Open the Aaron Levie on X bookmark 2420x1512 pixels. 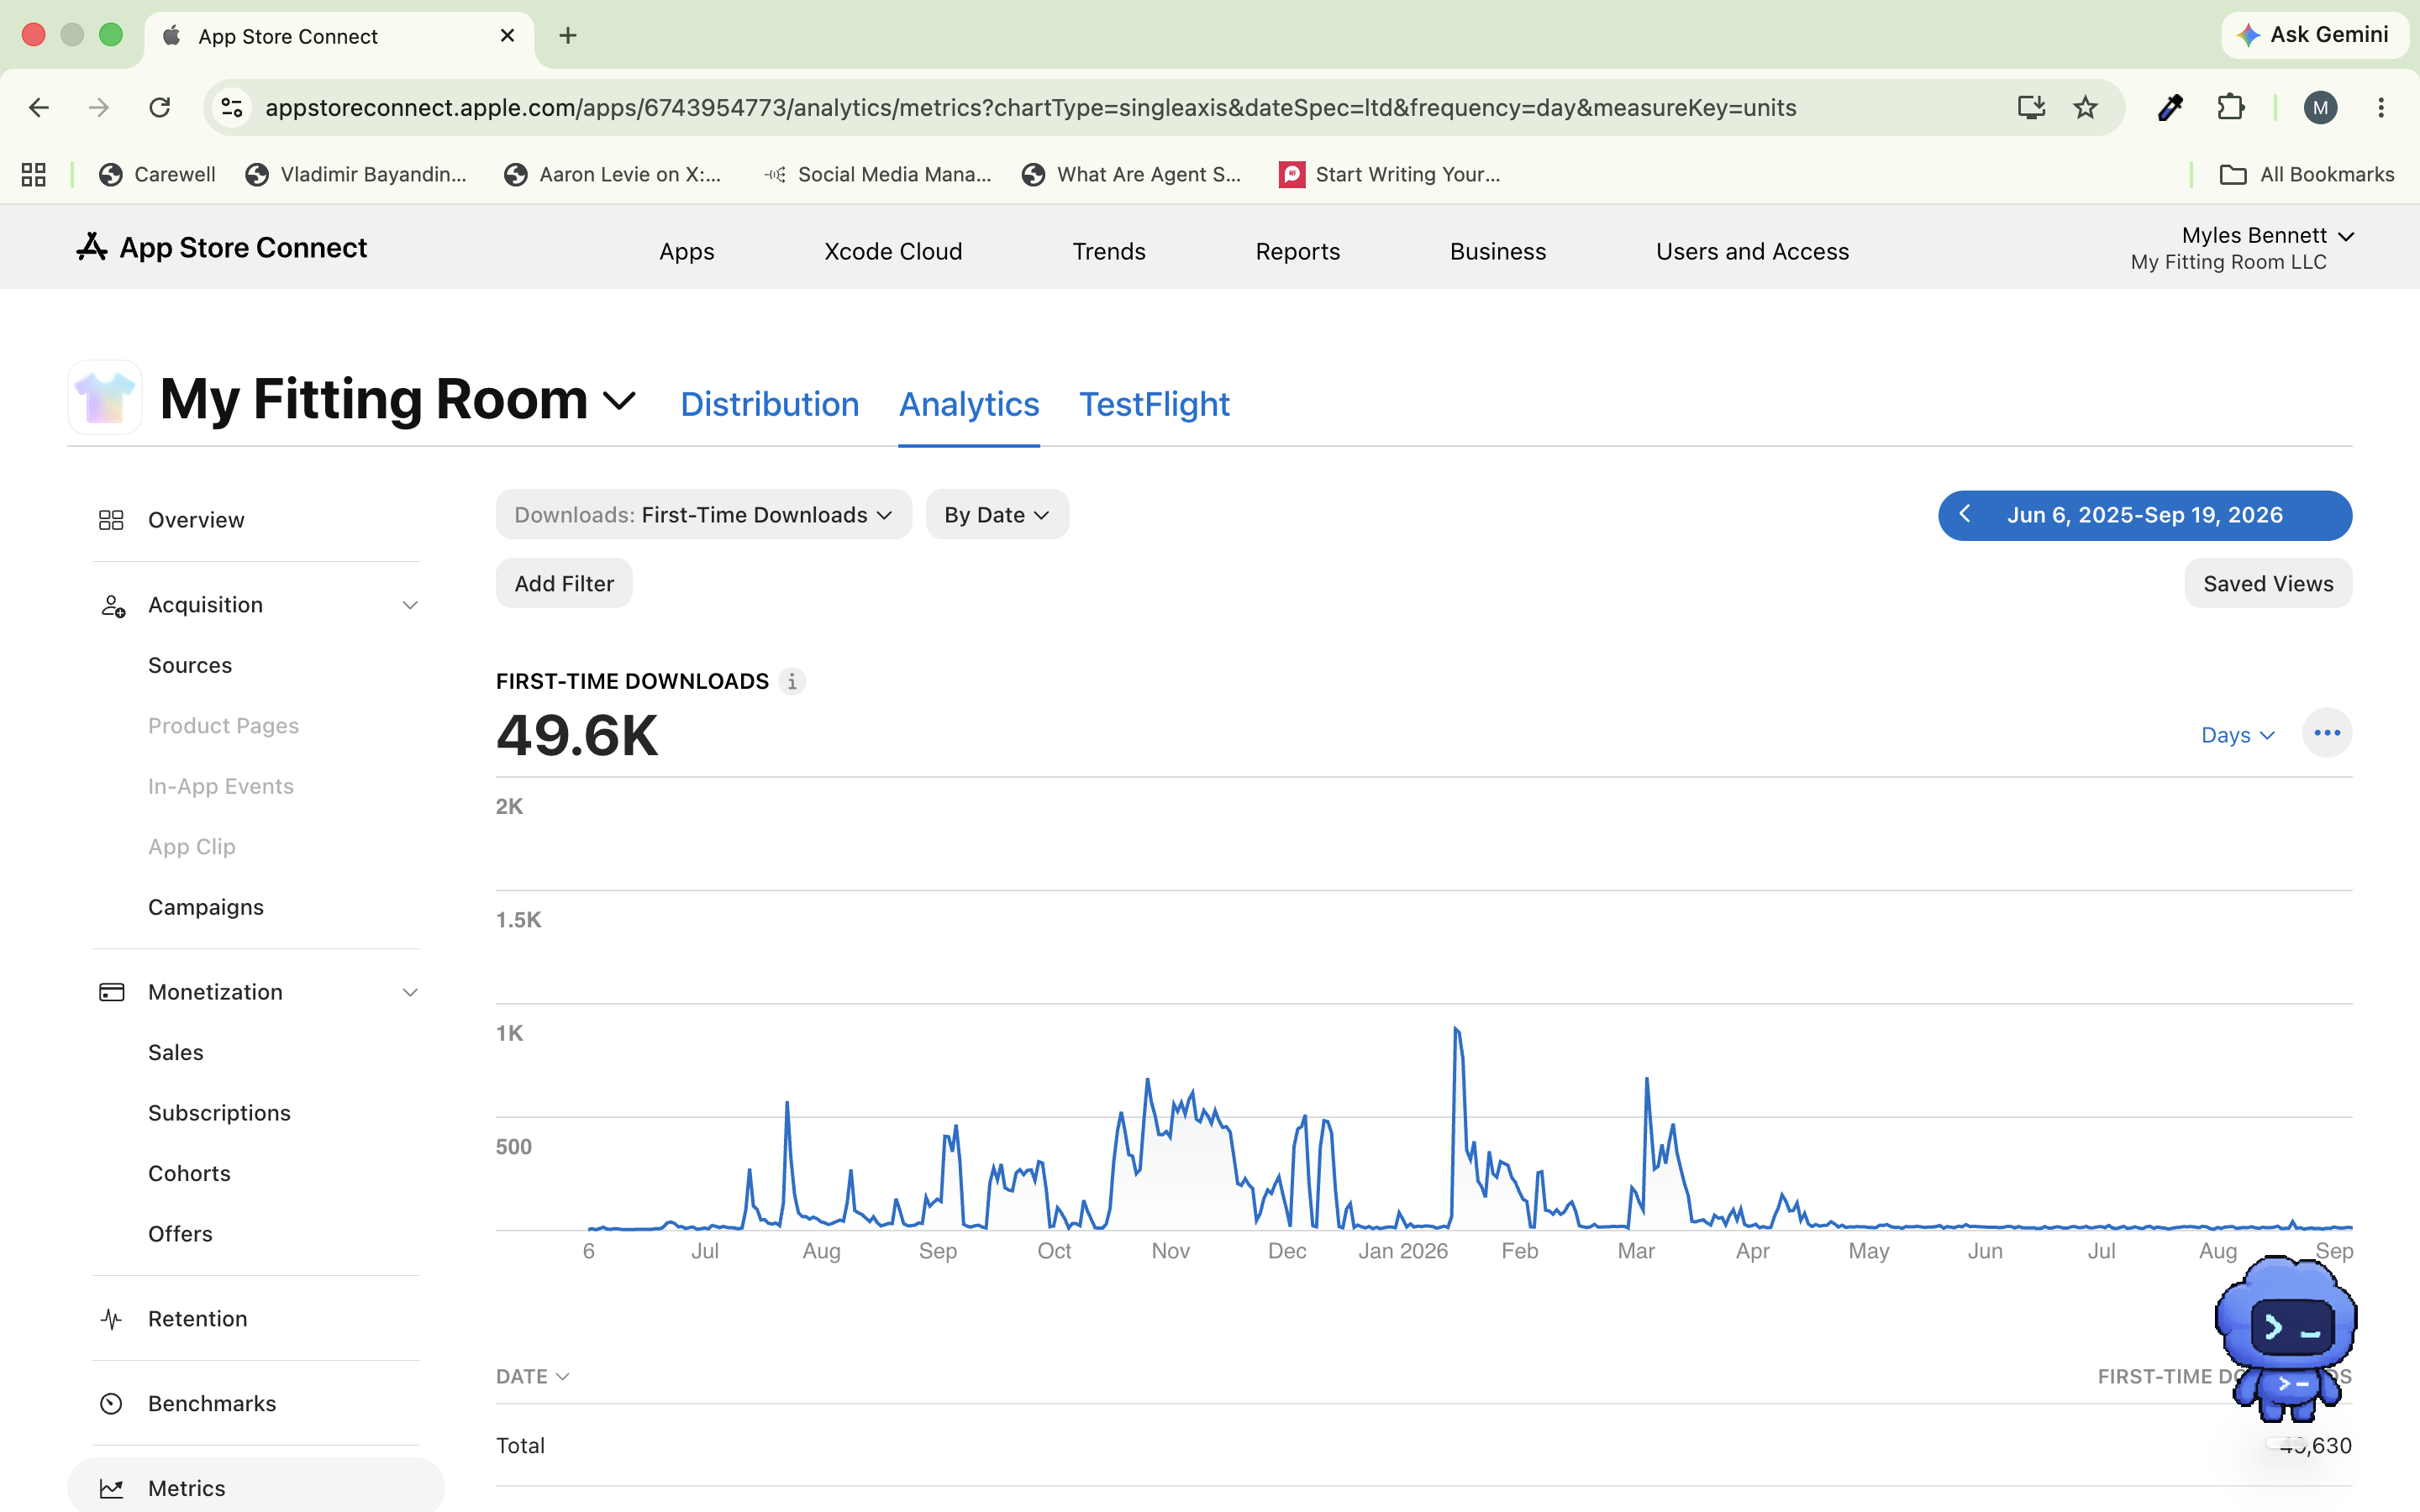pos(612,175)
